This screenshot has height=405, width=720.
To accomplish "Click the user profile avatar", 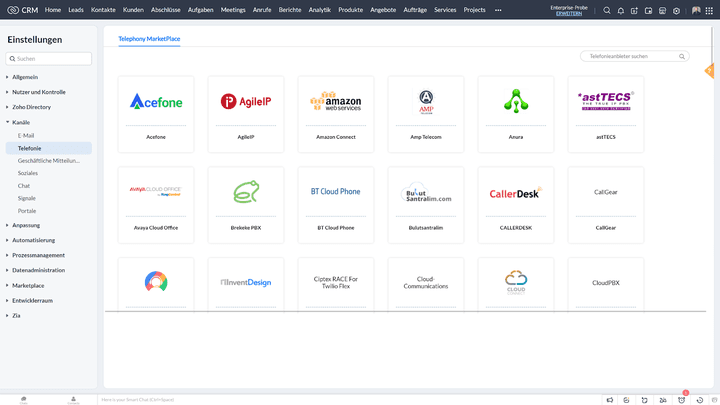I will [696, 10].
